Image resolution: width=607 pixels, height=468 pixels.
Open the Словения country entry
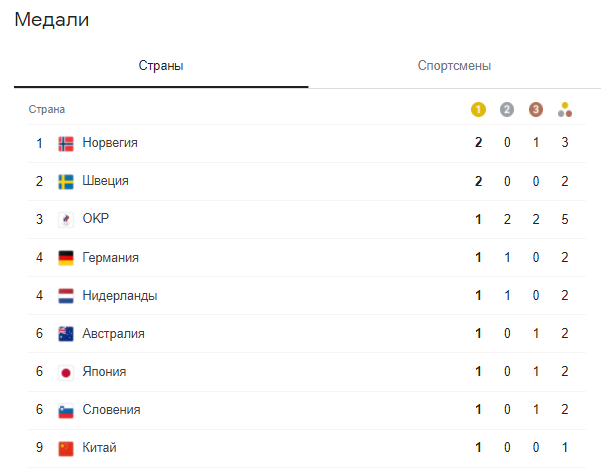pyautogui.click(x=111, y=409)
